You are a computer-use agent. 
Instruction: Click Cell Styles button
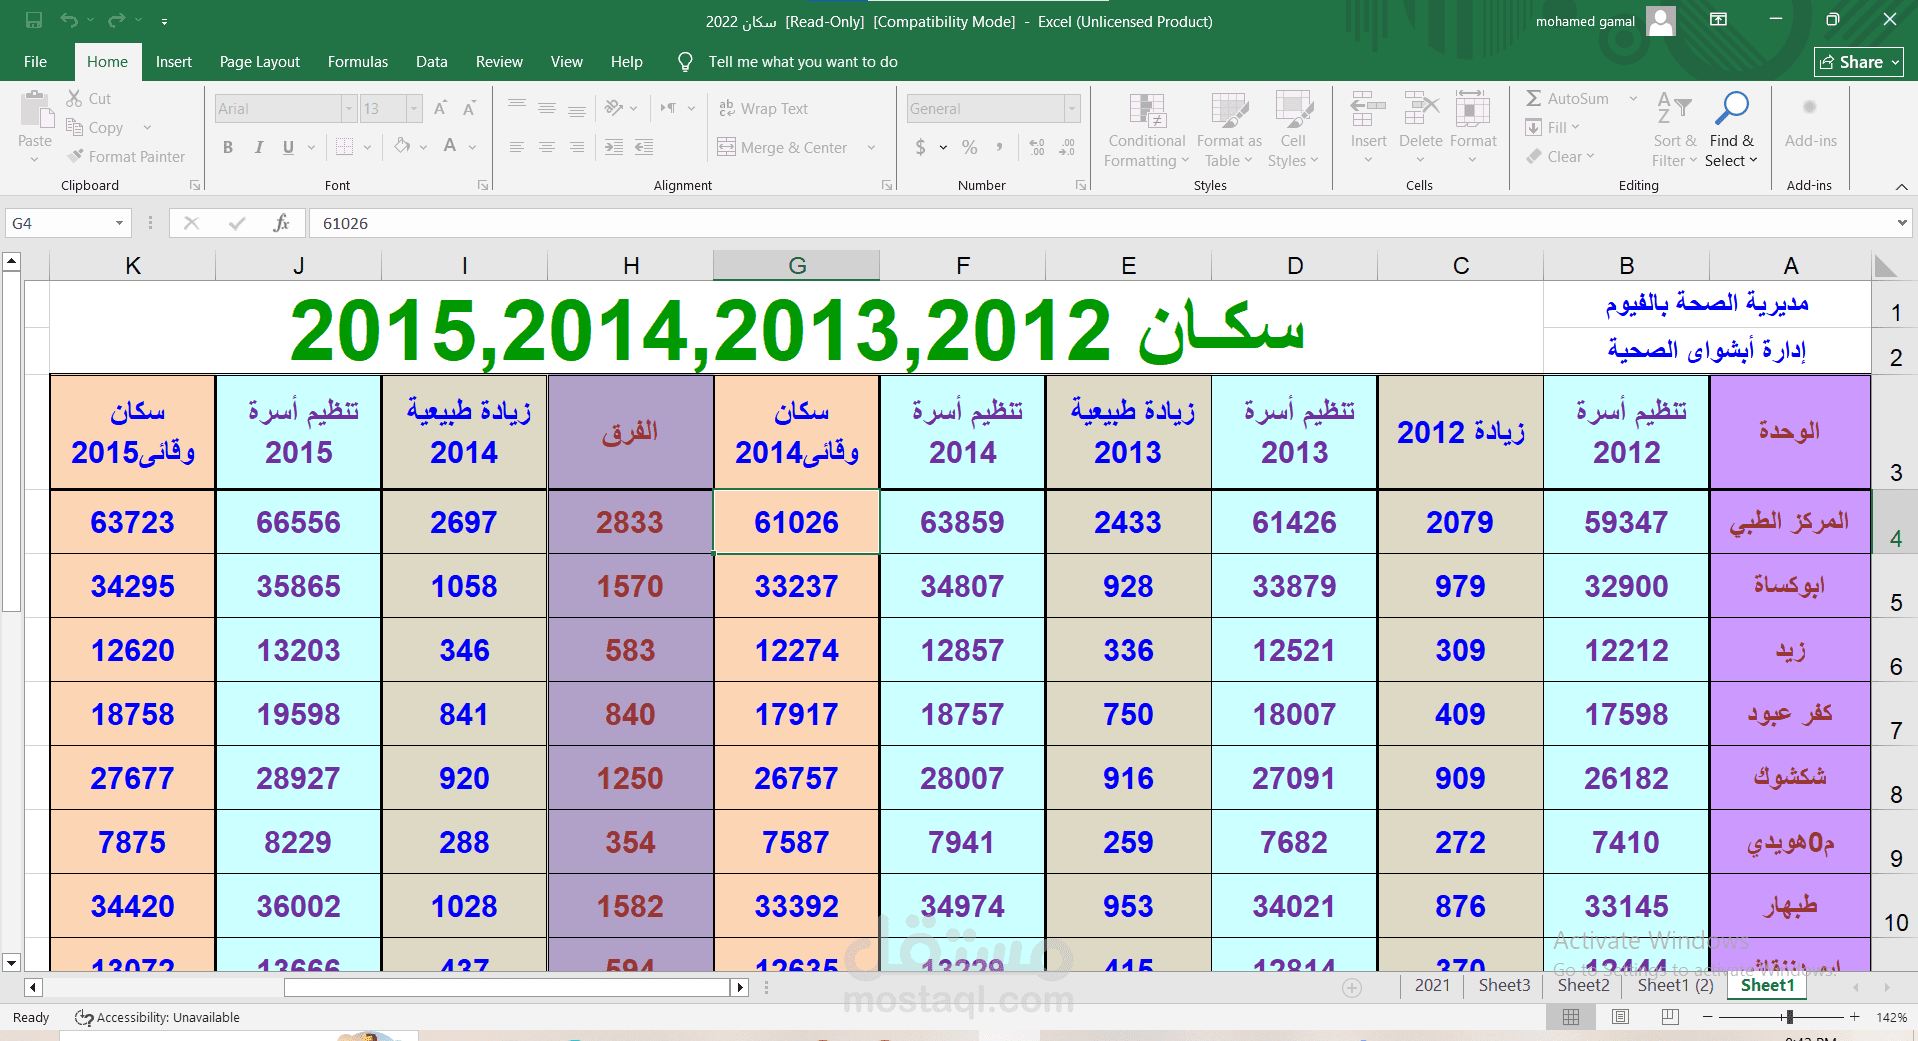[1293, 130]
